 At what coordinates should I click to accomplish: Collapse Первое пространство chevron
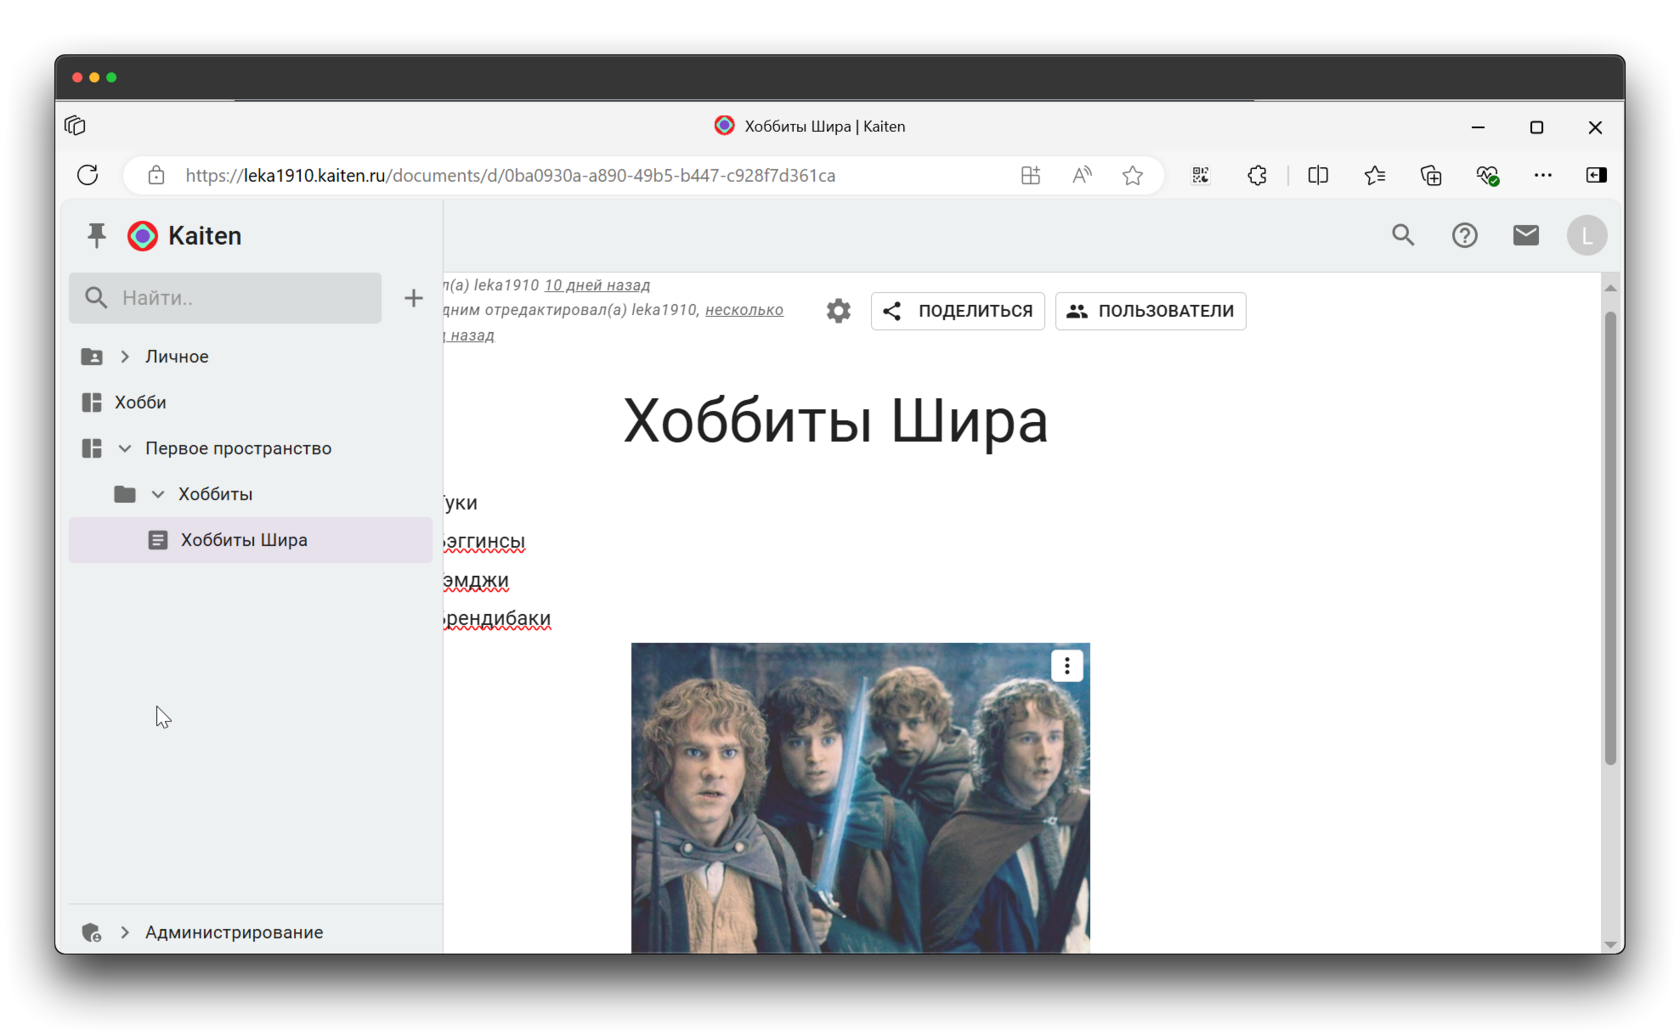point(125,448)
